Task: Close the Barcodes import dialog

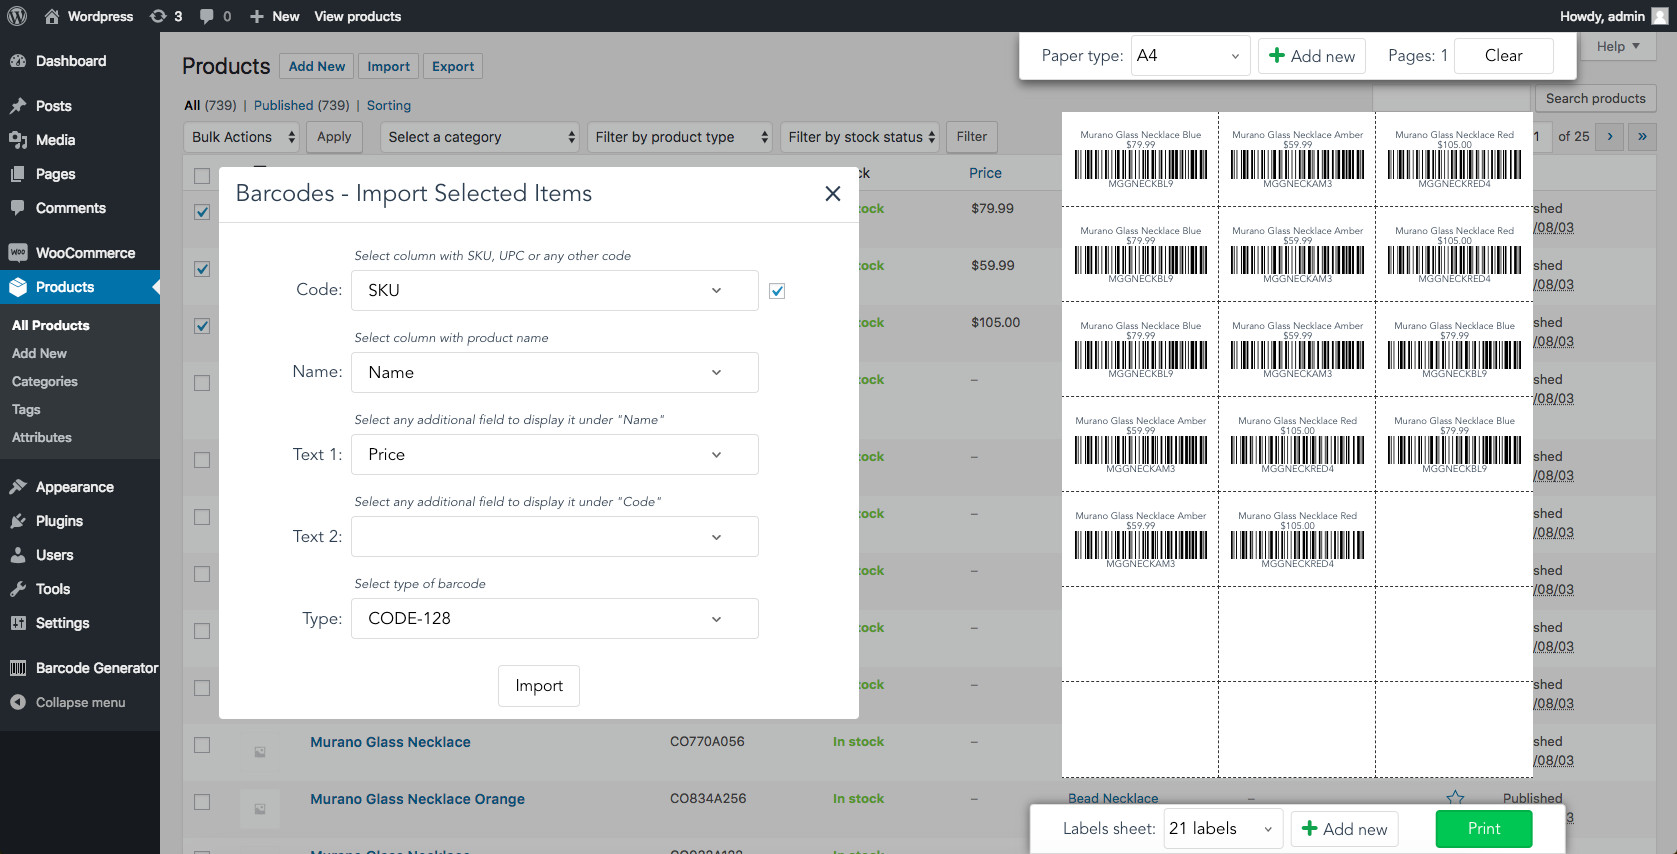Action: point(832,194)
